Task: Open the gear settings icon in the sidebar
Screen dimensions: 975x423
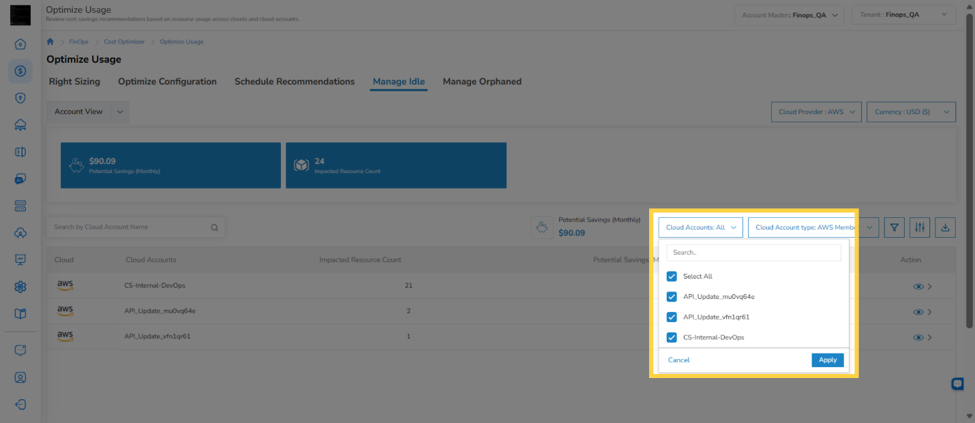Action: 20,287
